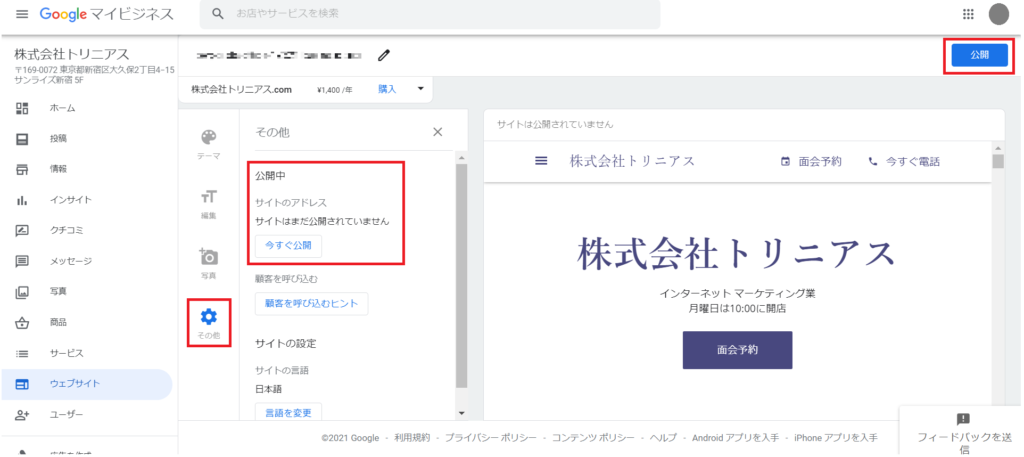Image resolution: width=1024 pixels, height=457 pixels.
Task: Click the 商品 basket icon
Action: point(22,323)
